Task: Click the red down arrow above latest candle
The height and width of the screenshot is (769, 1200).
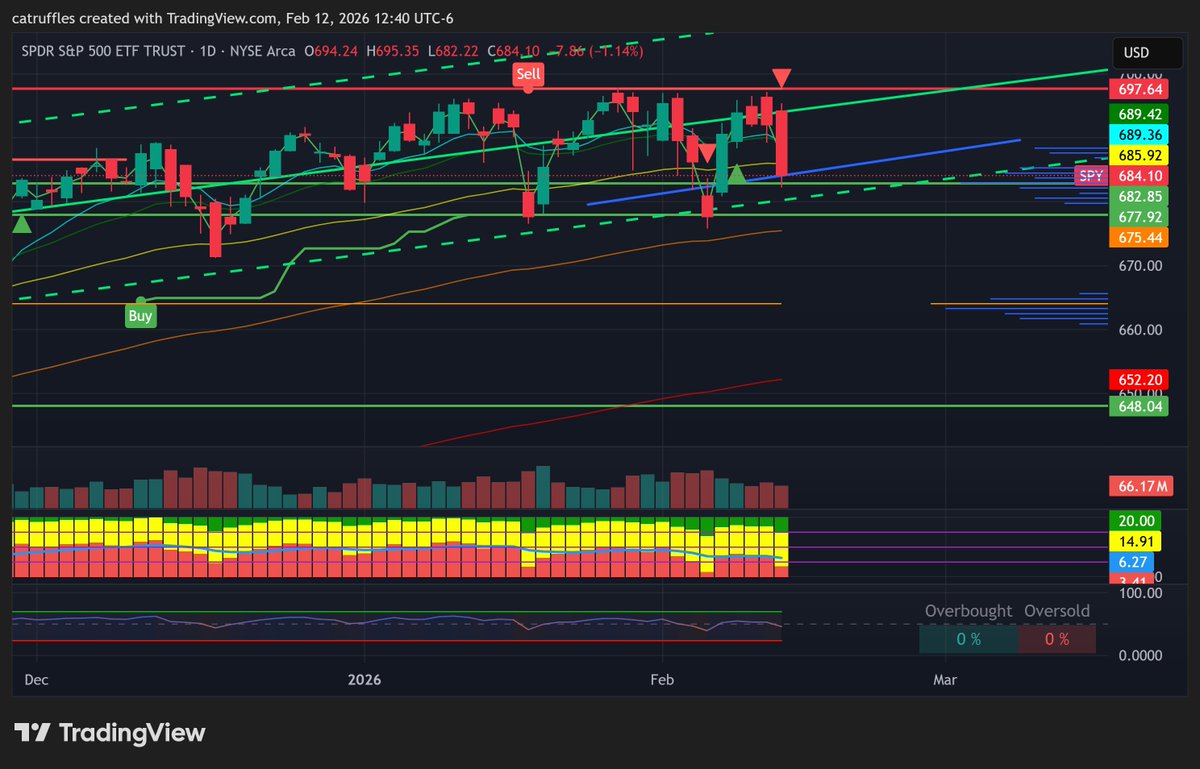Action: click(783, 77)
